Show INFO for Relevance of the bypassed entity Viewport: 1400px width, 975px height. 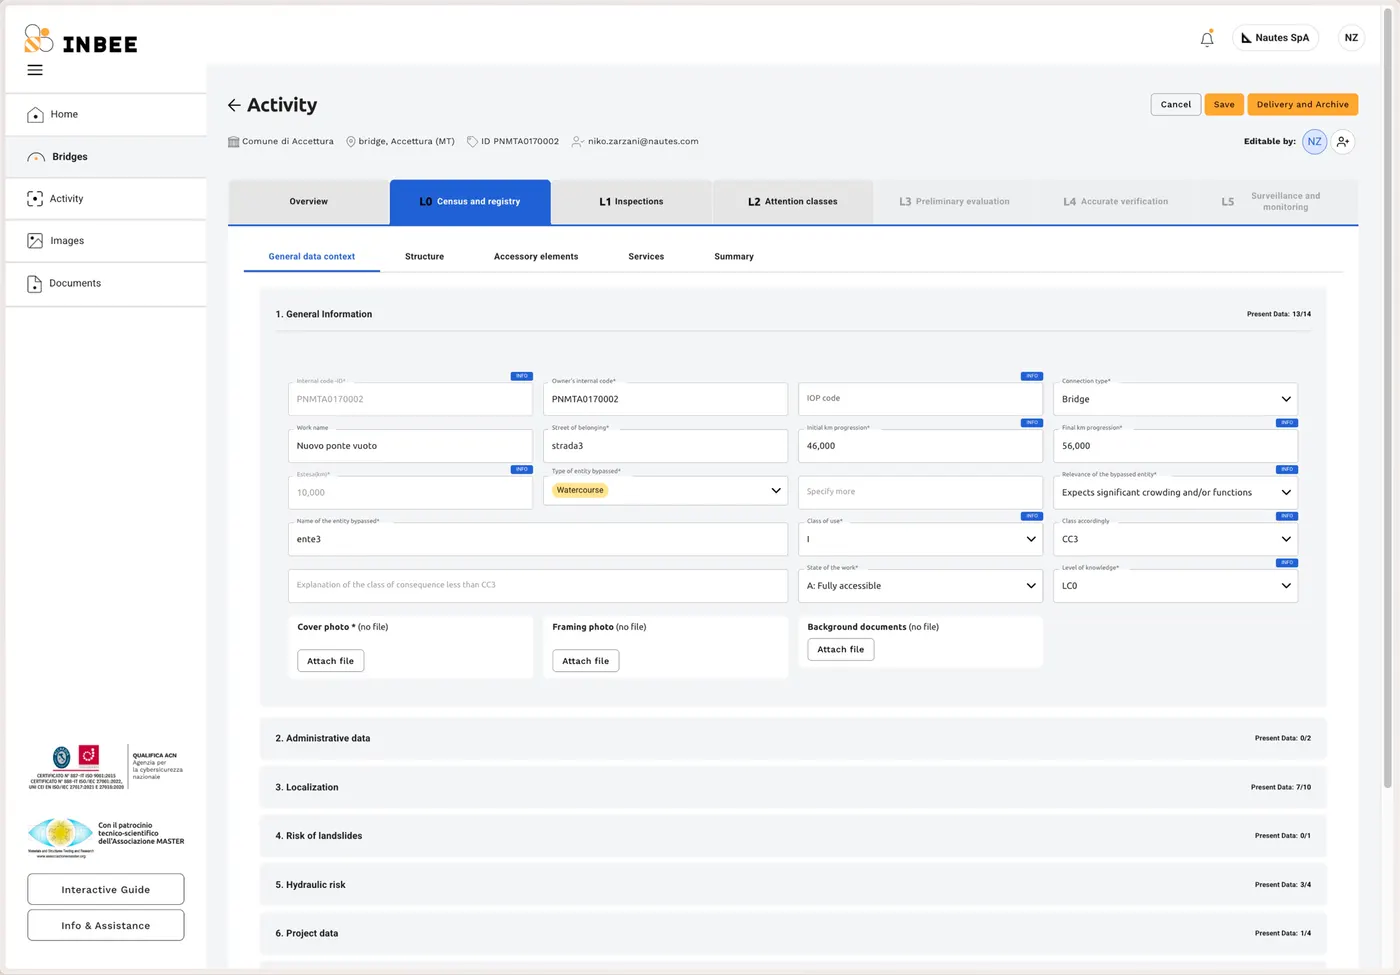[x=1287, y=469]
